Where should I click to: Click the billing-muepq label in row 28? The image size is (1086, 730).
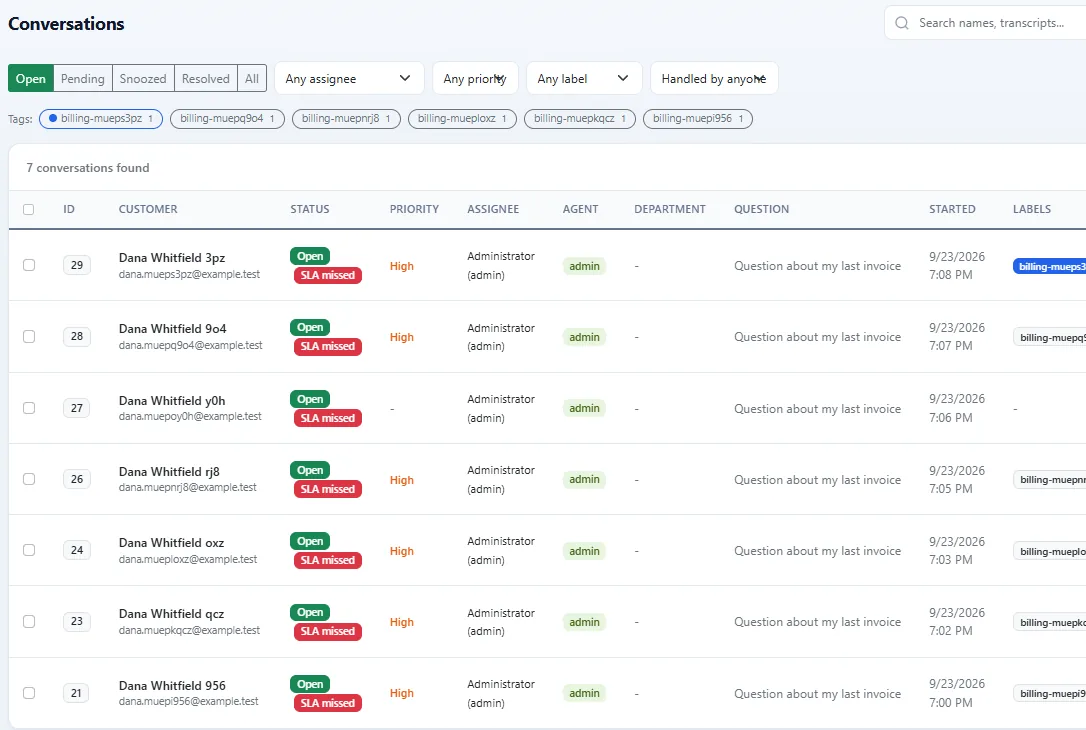click(1050, 337)
